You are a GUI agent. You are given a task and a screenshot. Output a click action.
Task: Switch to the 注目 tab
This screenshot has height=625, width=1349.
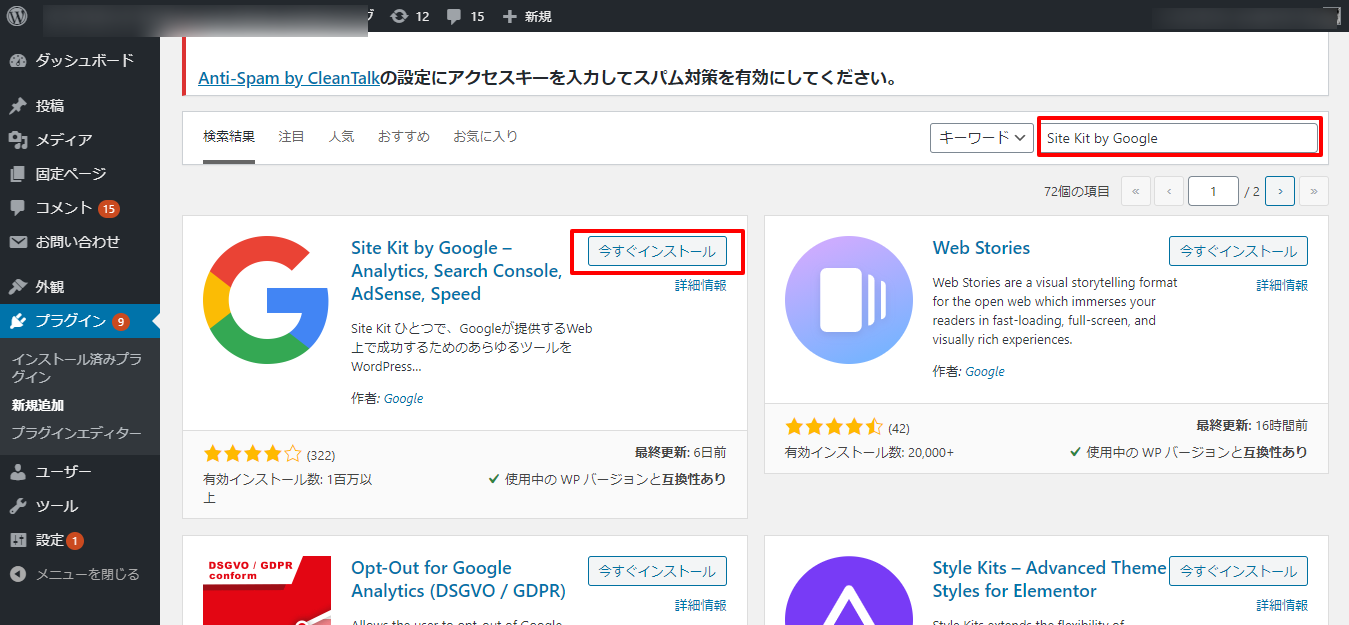[291, 137]
